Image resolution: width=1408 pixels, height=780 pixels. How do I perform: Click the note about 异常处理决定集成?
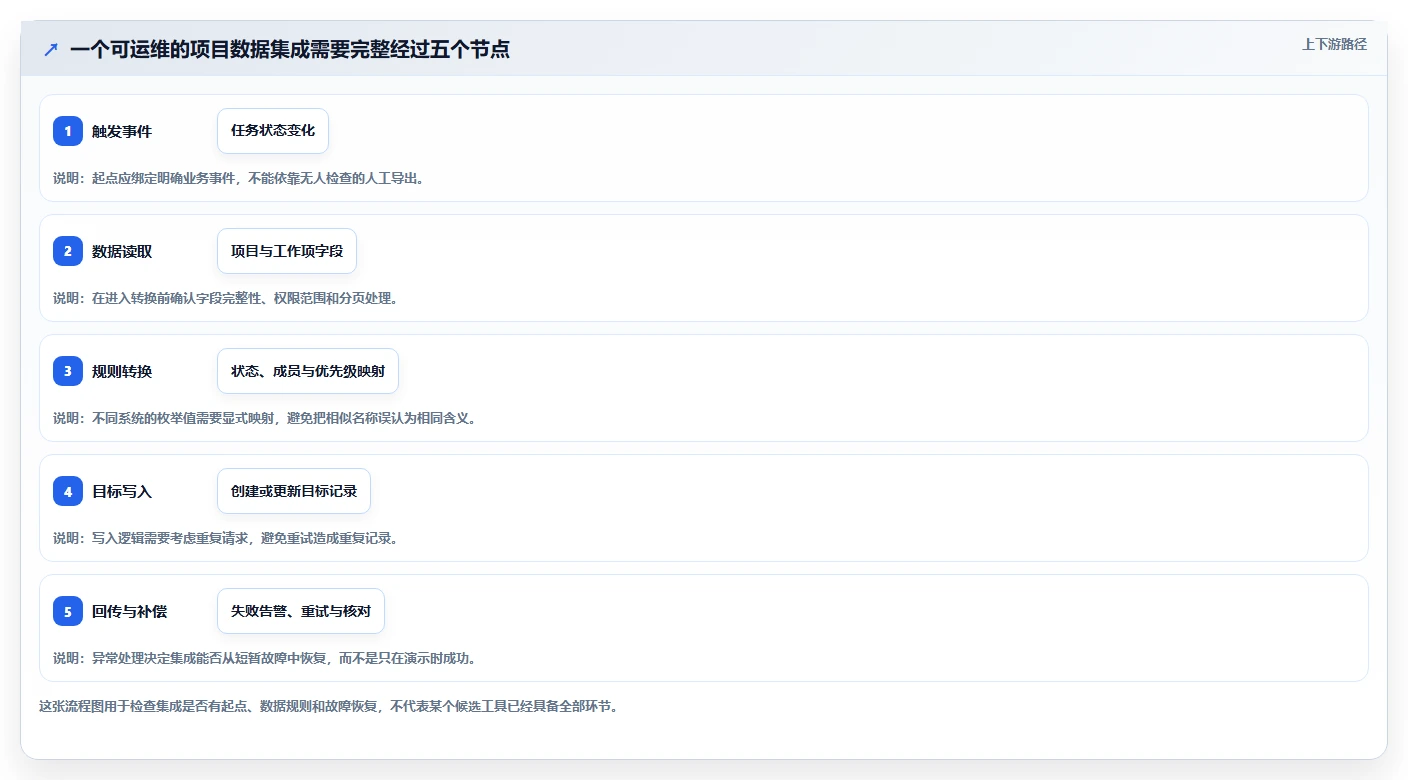point(266,658)
